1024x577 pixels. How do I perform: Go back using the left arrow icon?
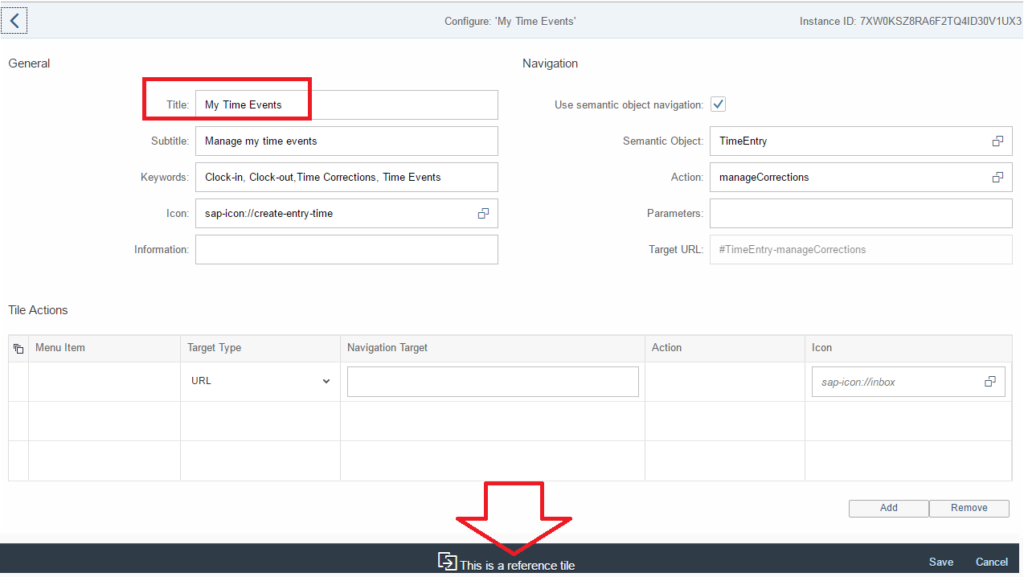coord(14,20)
